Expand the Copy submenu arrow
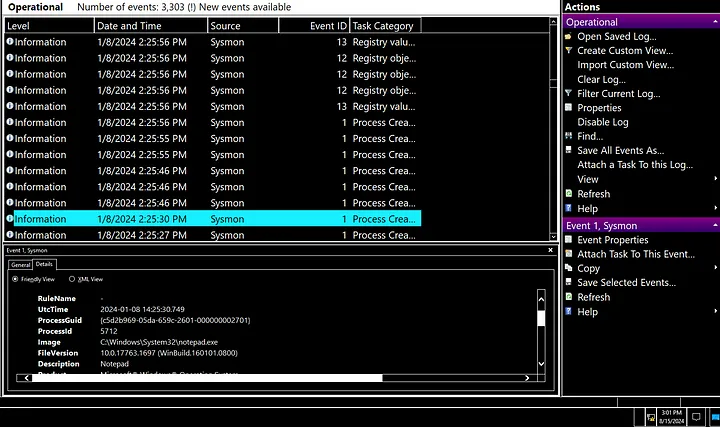The height and width of the screenshot is (427, 720). 714,269
